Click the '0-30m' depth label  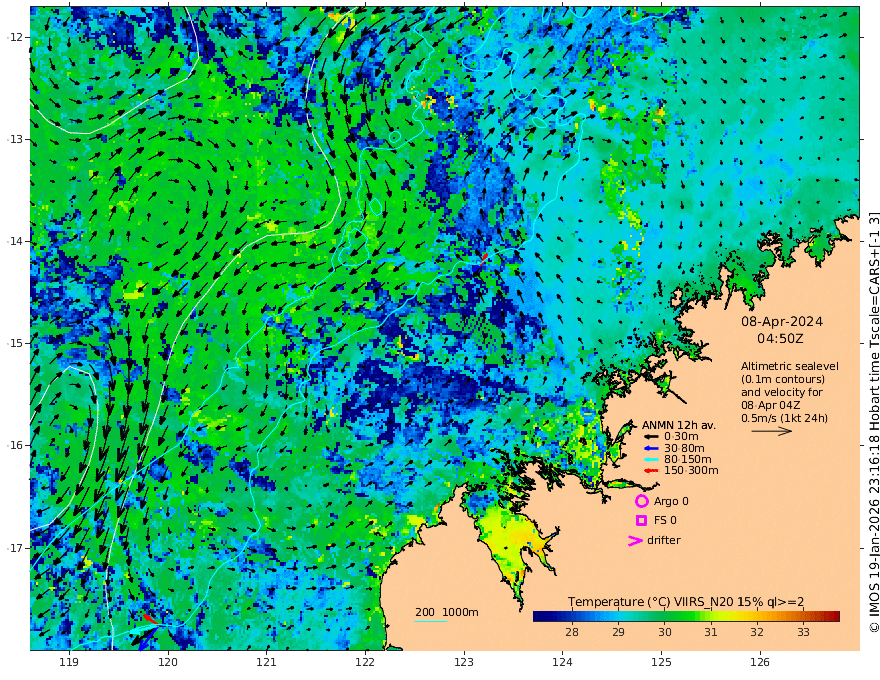click(681, 436)
